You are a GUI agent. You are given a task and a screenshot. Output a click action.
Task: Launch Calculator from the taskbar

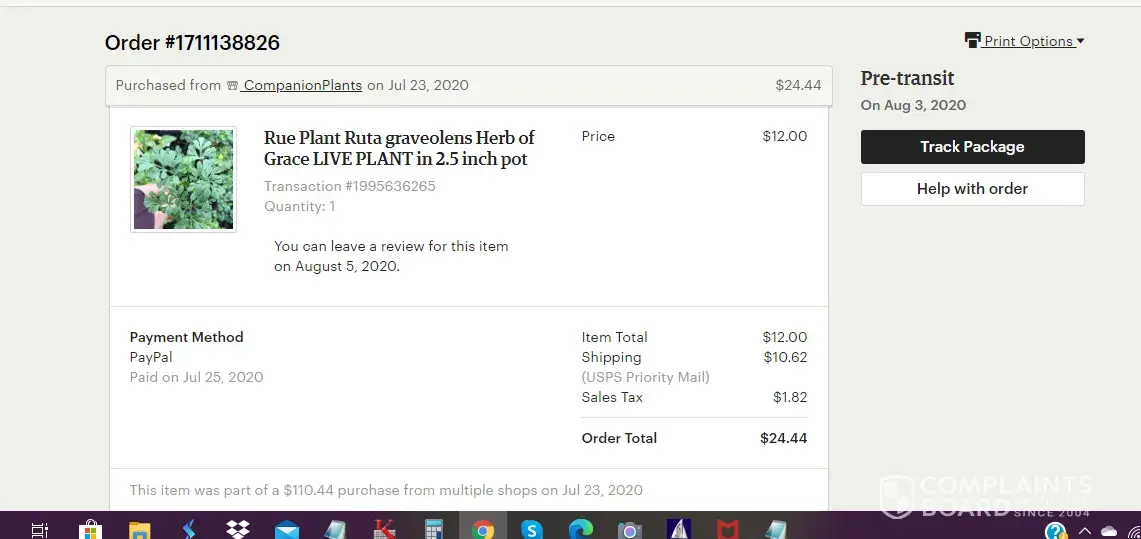coord(434,529)
